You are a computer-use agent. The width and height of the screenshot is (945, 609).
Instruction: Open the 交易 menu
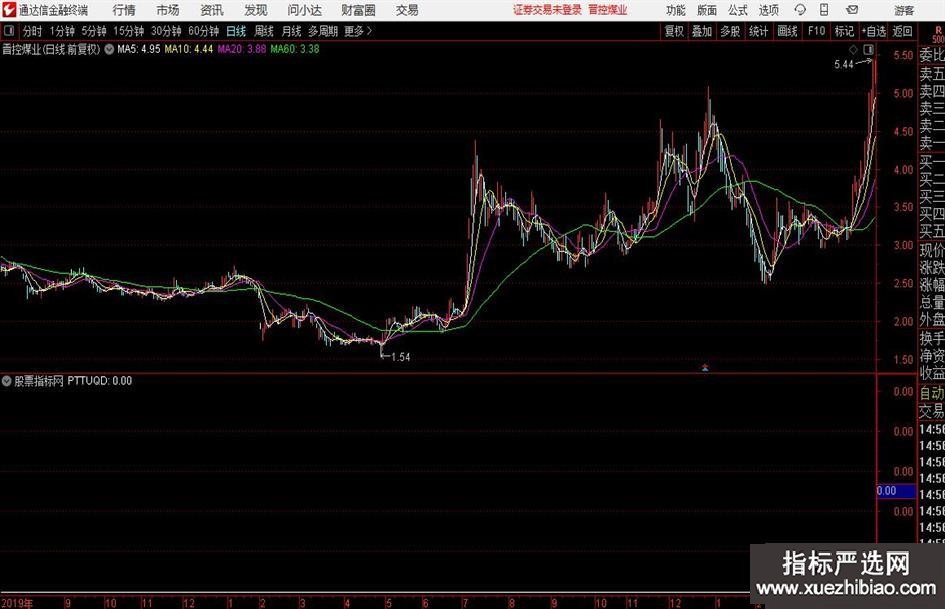(x=407, y=10)
